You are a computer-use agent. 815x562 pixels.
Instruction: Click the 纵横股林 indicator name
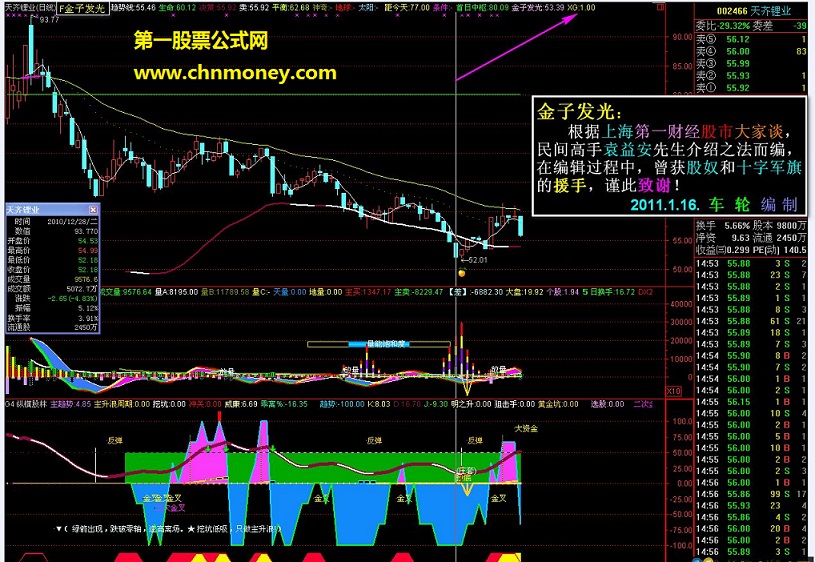30,404
